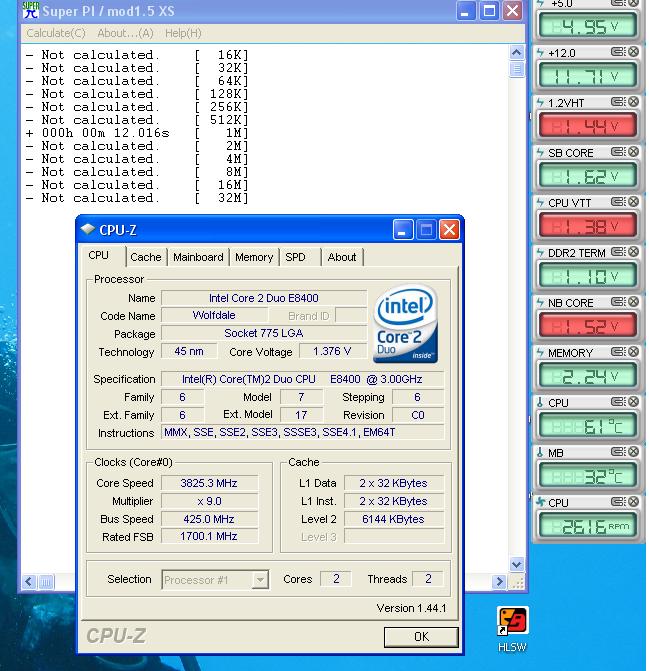Switch to the SPD tab
This screenshot has width=649, height=671.
click(296, 257)
